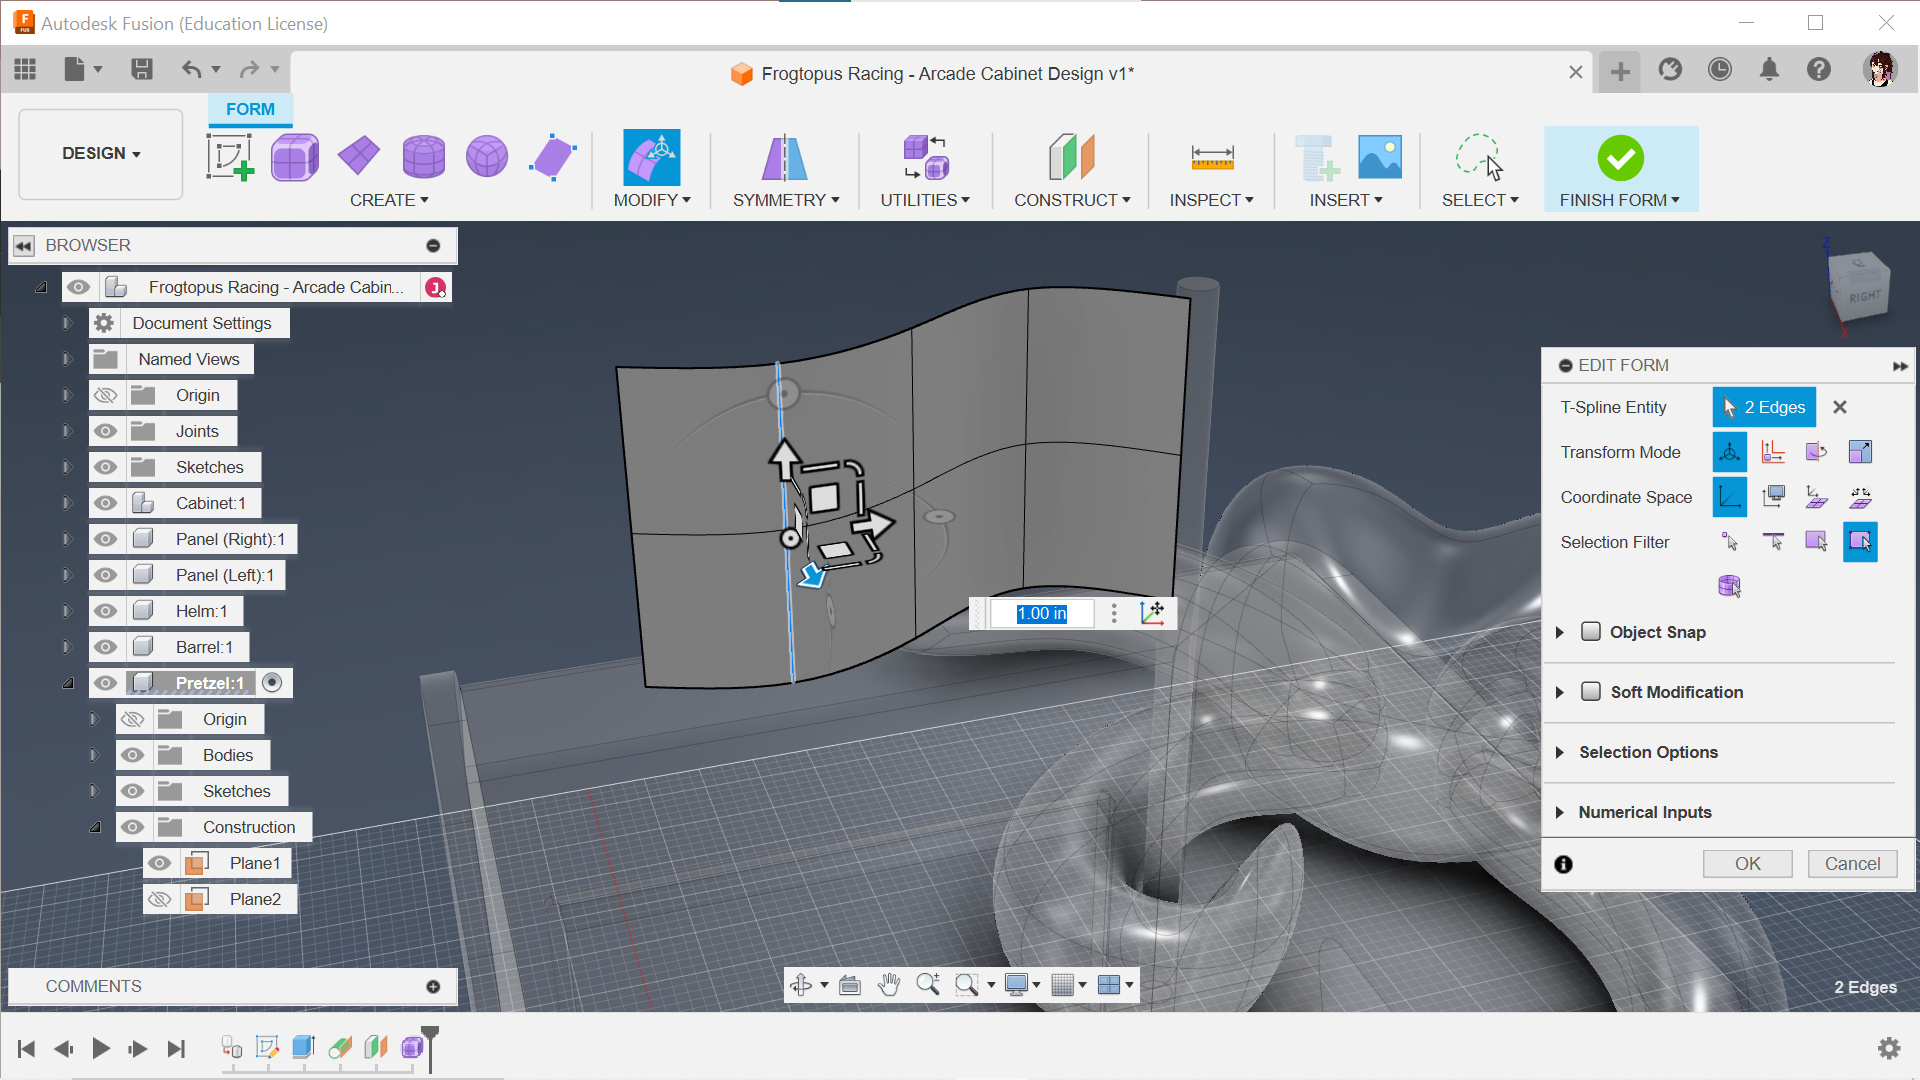Image resolution: width=1920 pixels, height=1080 pixels.
Task: Click the Finish Form green checkmark
Action: (x=1619, y=158)
